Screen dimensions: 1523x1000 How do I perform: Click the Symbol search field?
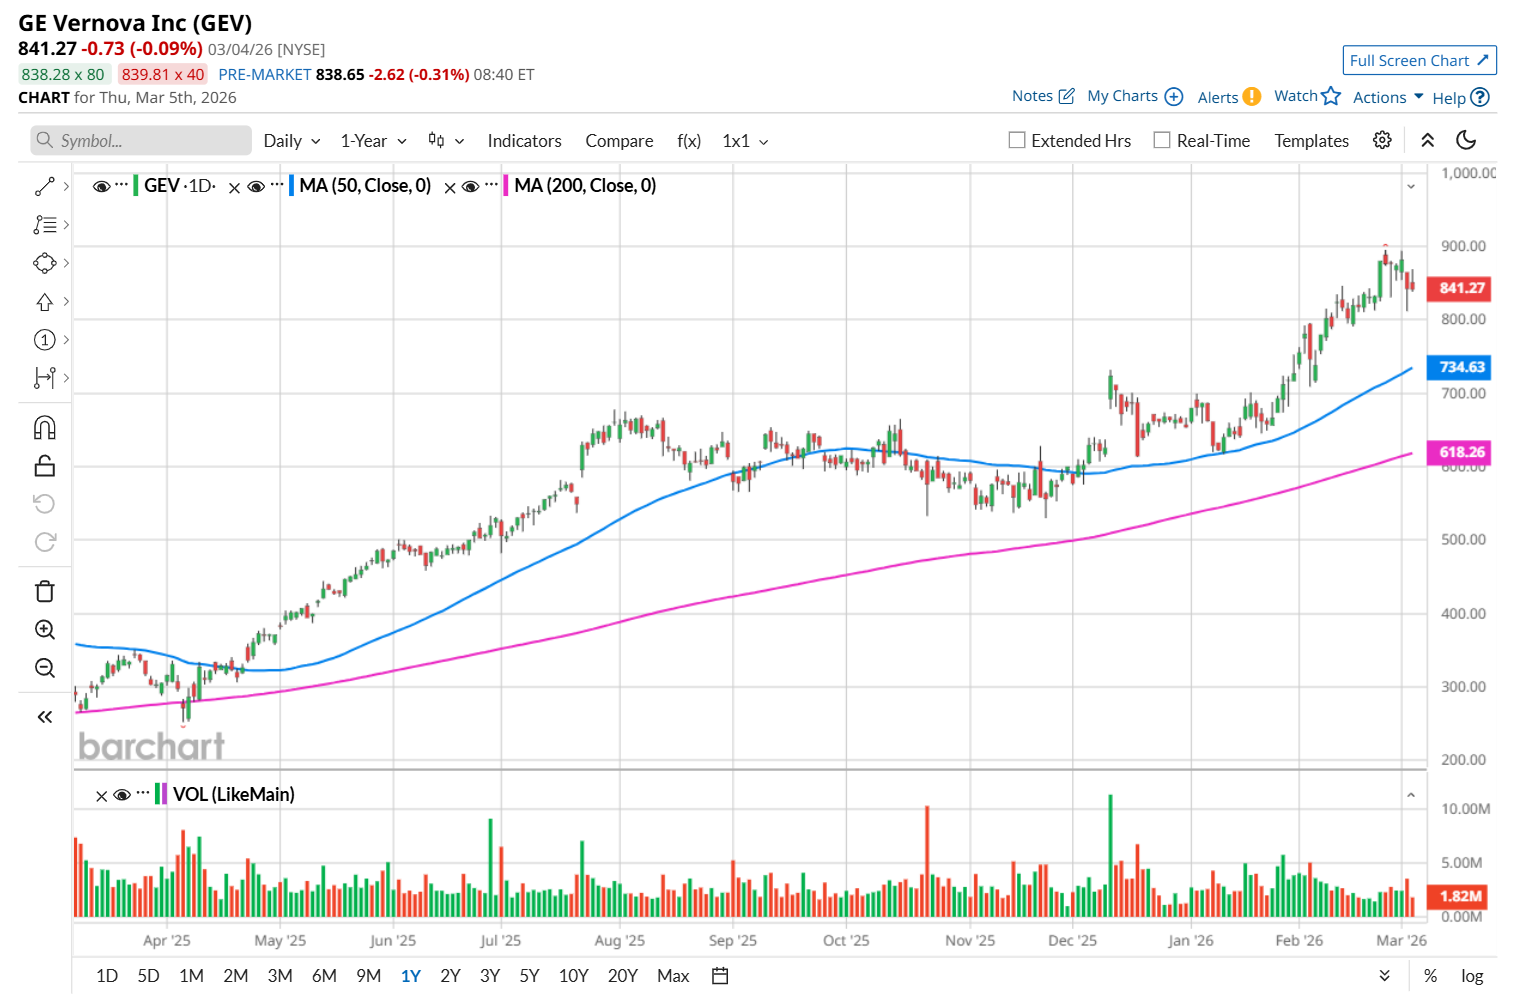point(141,141)
